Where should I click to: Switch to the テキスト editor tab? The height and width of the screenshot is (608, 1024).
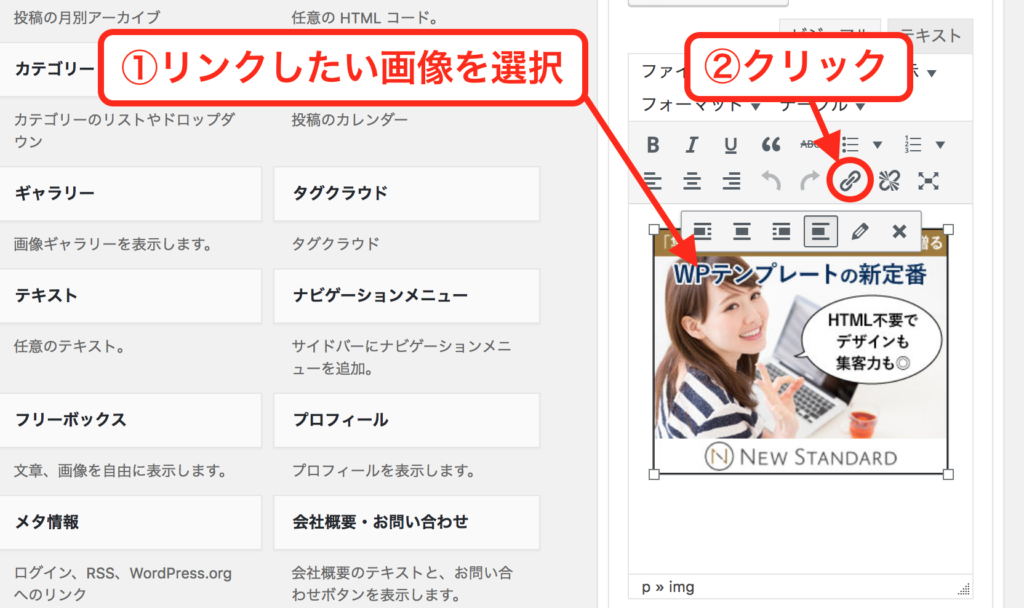[x=929, y=36]
